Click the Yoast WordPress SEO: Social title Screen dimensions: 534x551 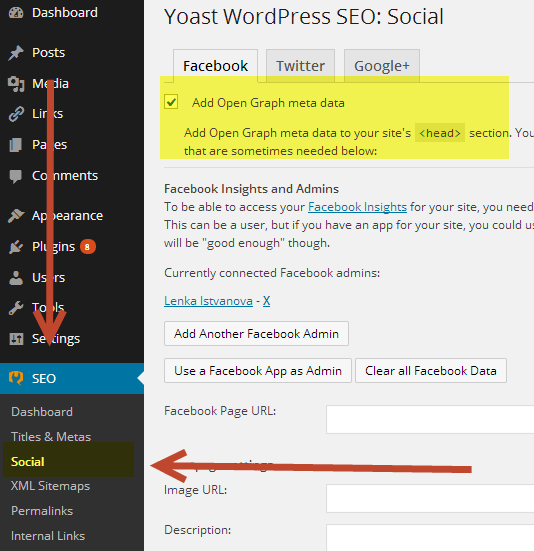pos(304,17)
